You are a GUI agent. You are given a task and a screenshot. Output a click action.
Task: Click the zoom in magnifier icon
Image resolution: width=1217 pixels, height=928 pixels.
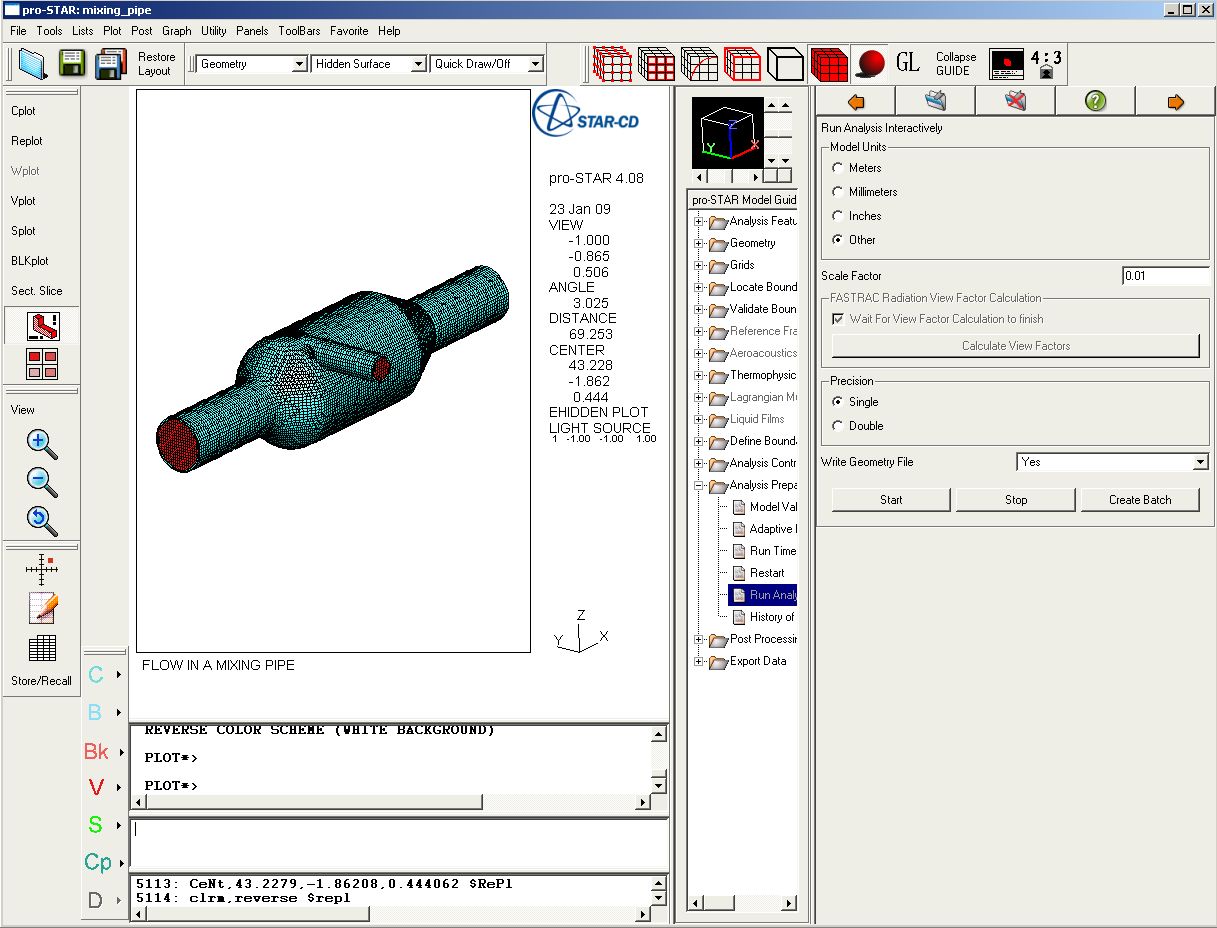[x=42, y=444]
